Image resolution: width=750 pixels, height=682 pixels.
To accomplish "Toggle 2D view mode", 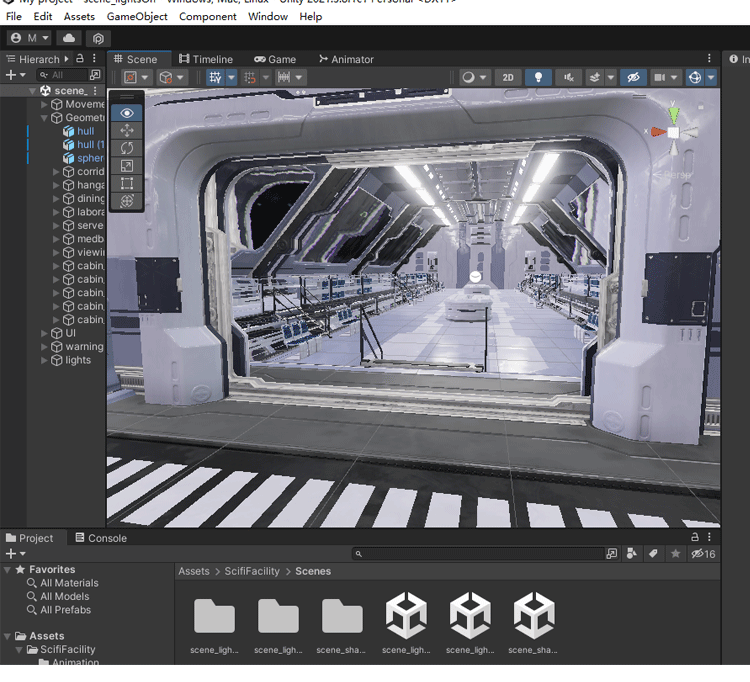I will click(508, 77).
